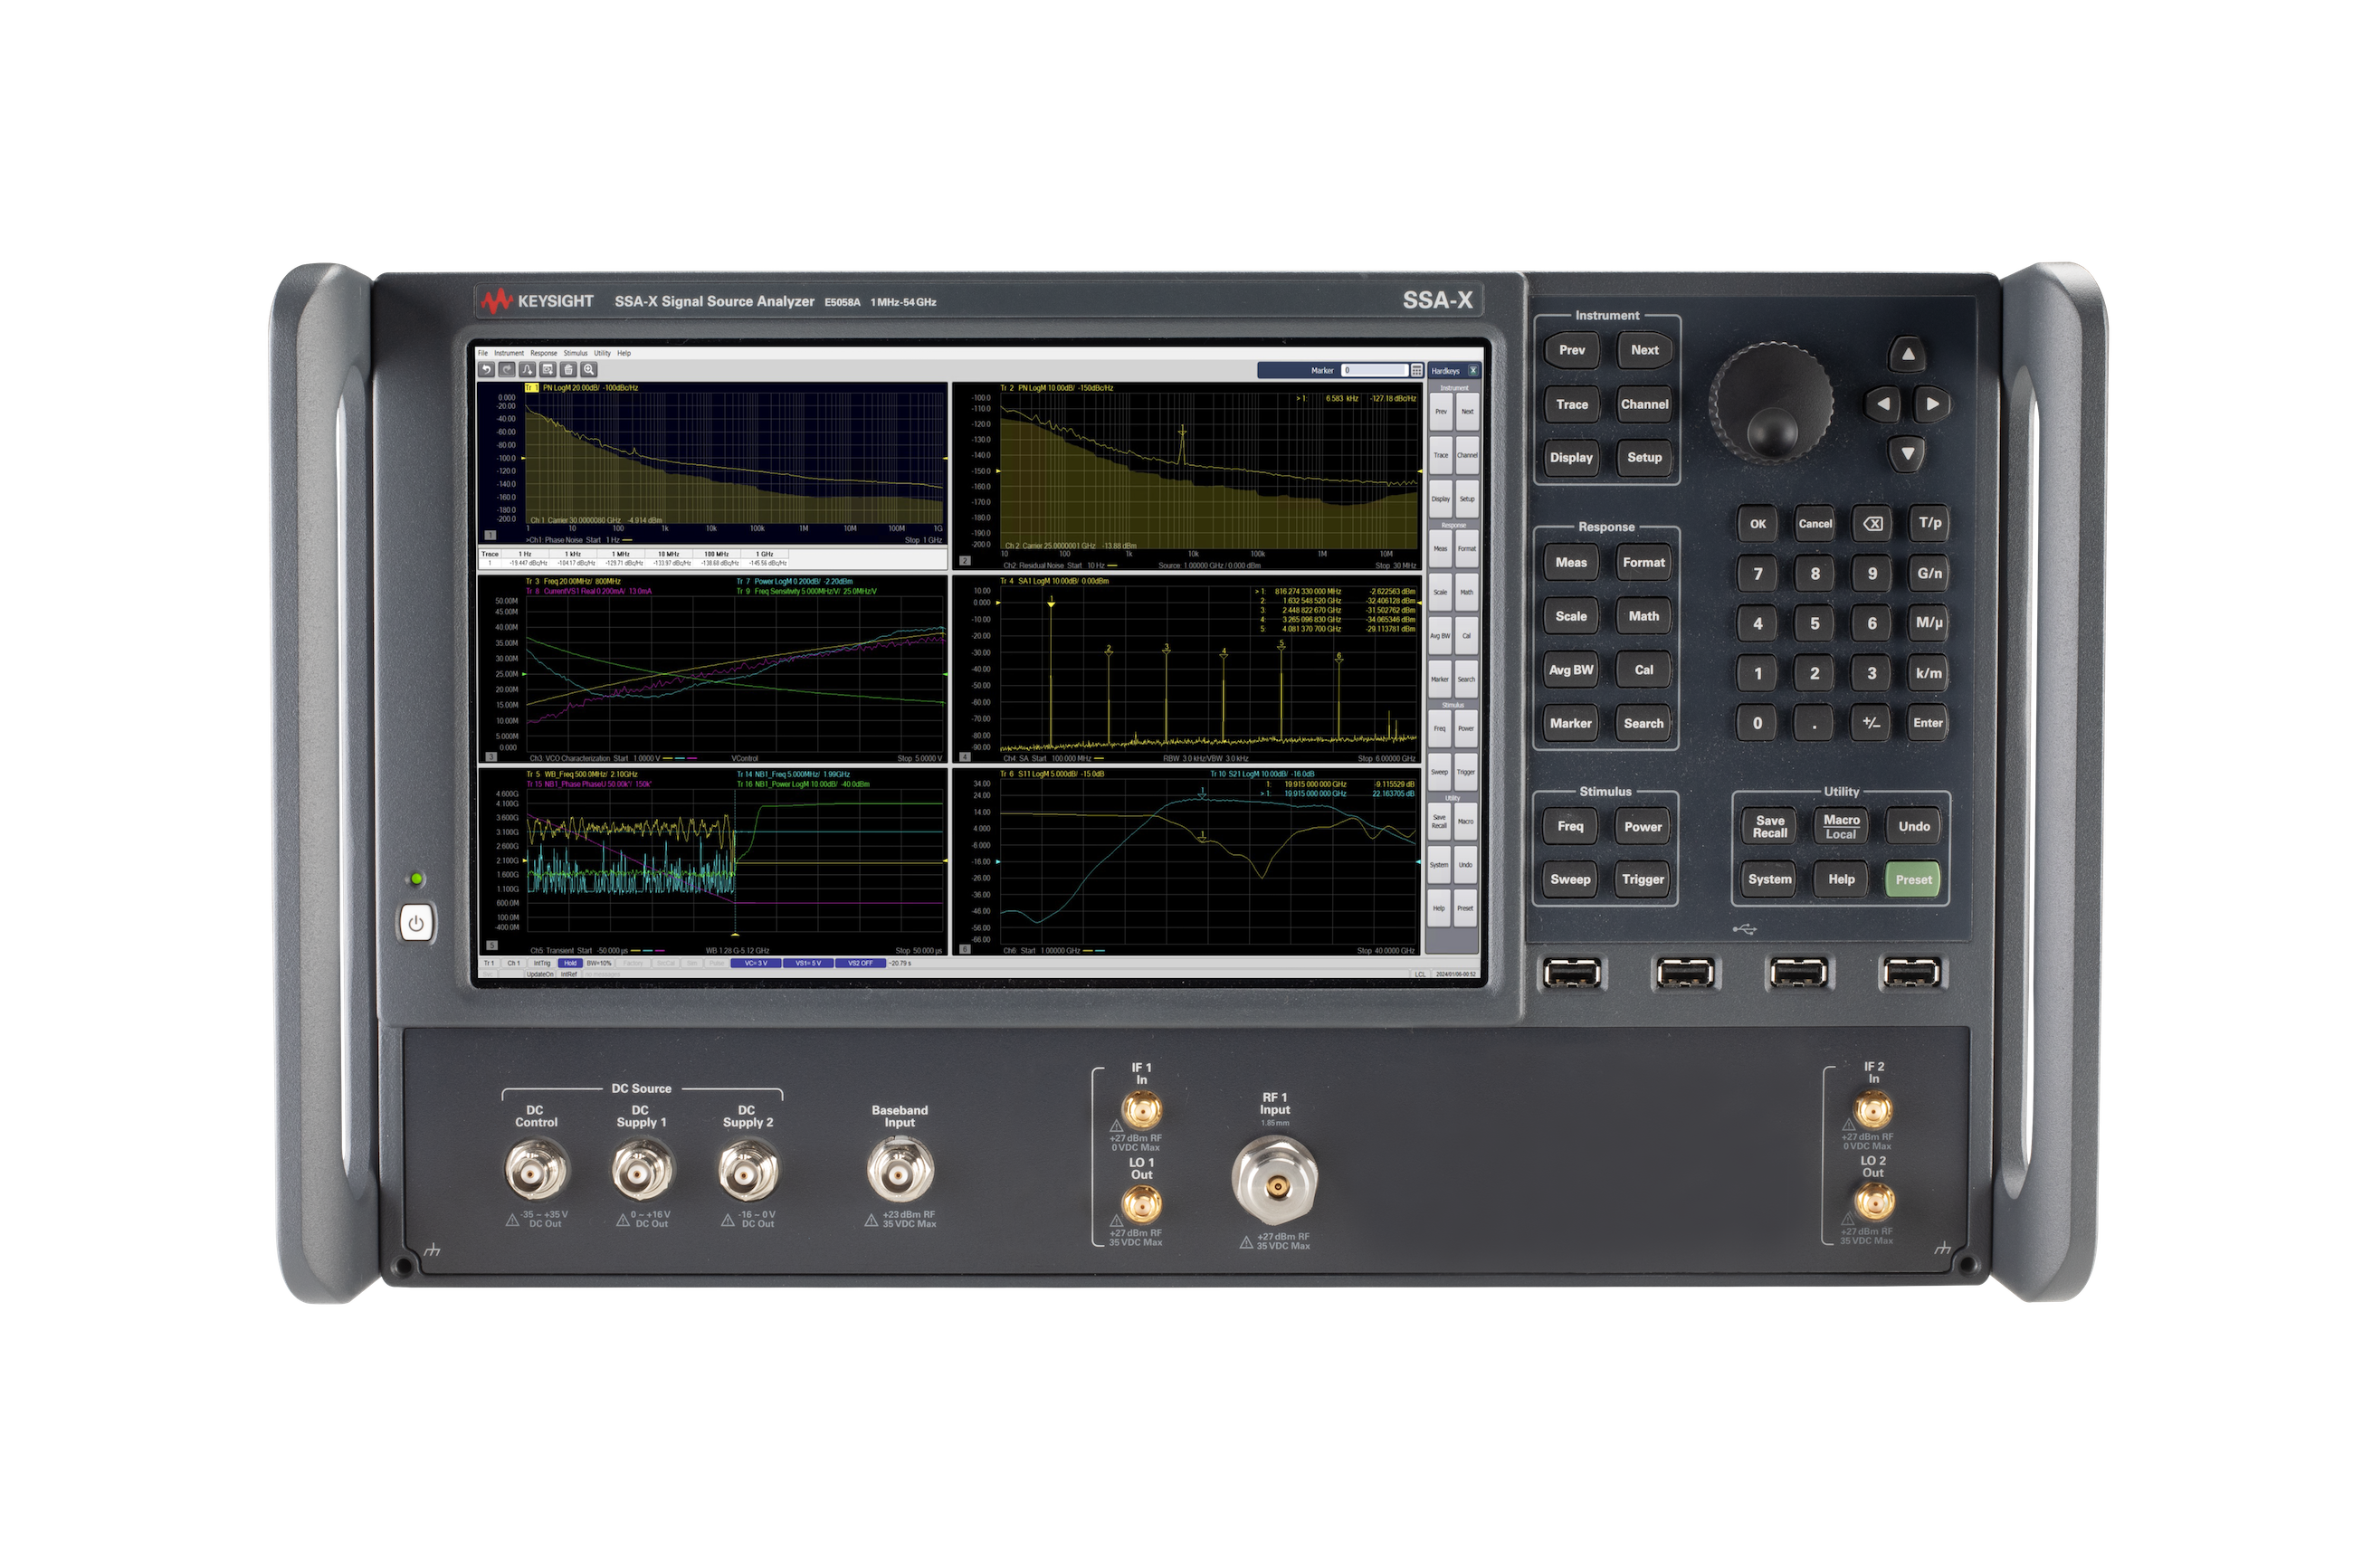Screen dimensions: 2353x1568
Task: Open the Stimulus menu in the menu bar
Action: (575, 353)
